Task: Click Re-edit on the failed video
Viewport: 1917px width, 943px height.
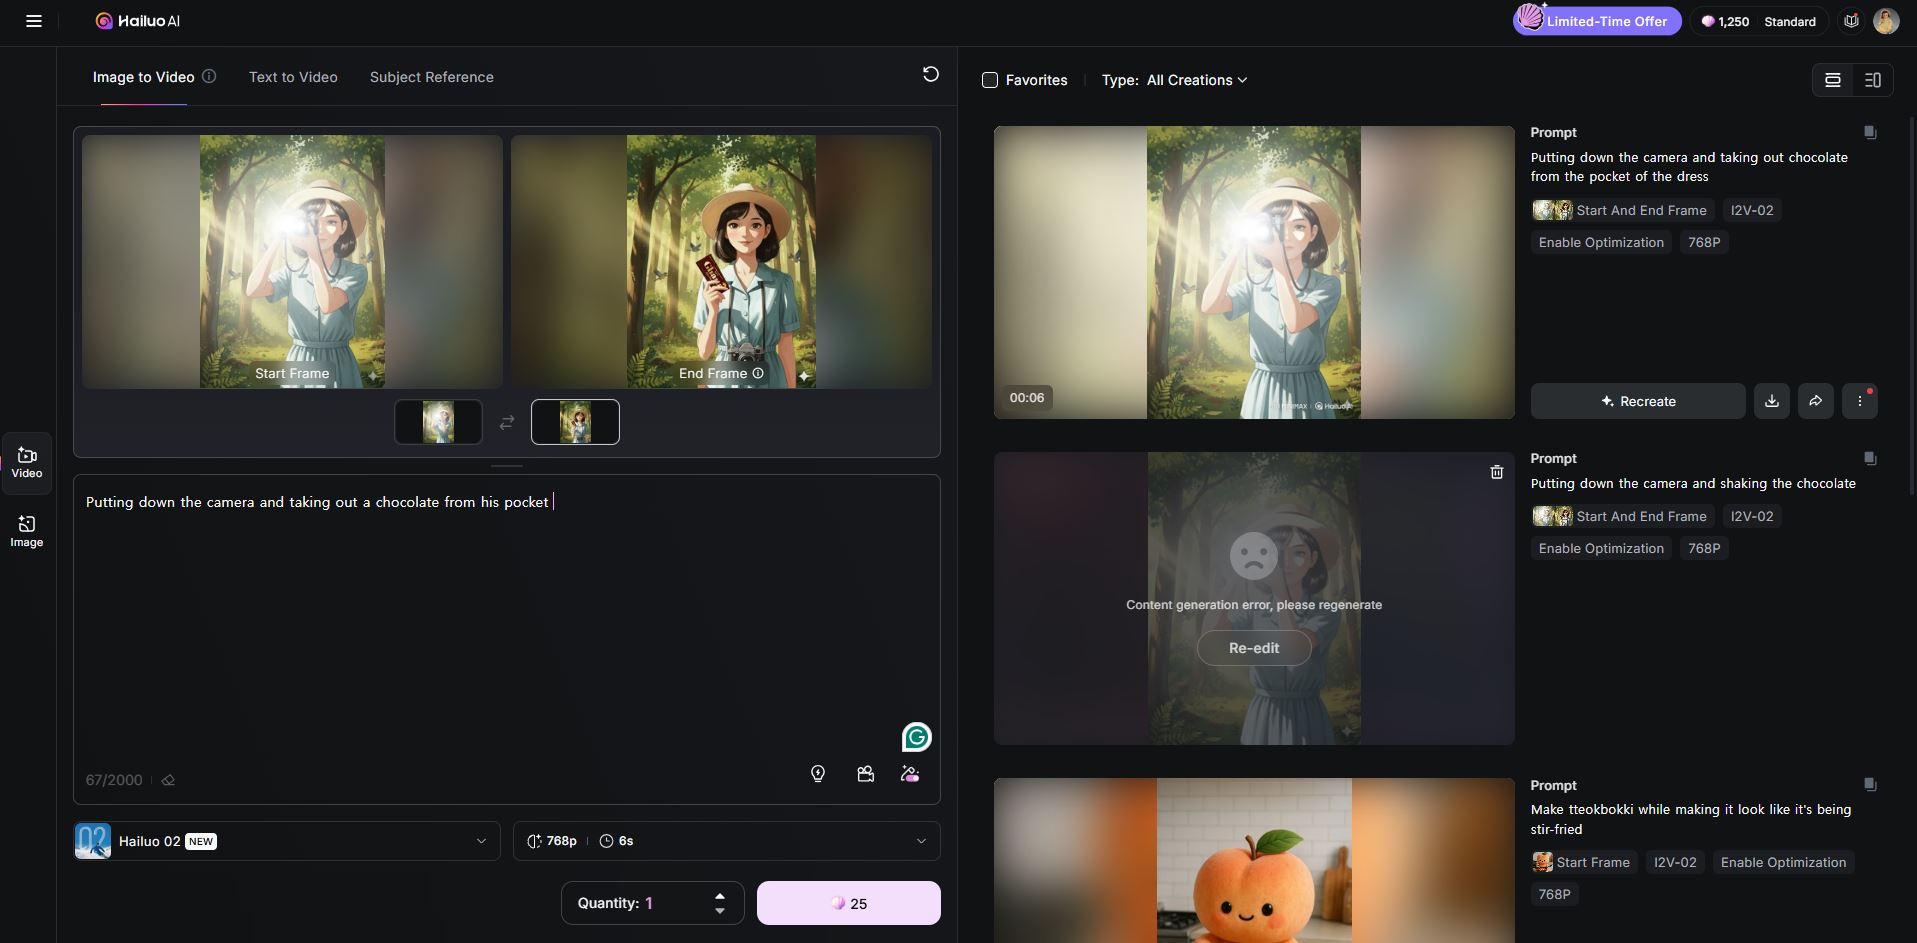Action: (x=1253, y=648)
